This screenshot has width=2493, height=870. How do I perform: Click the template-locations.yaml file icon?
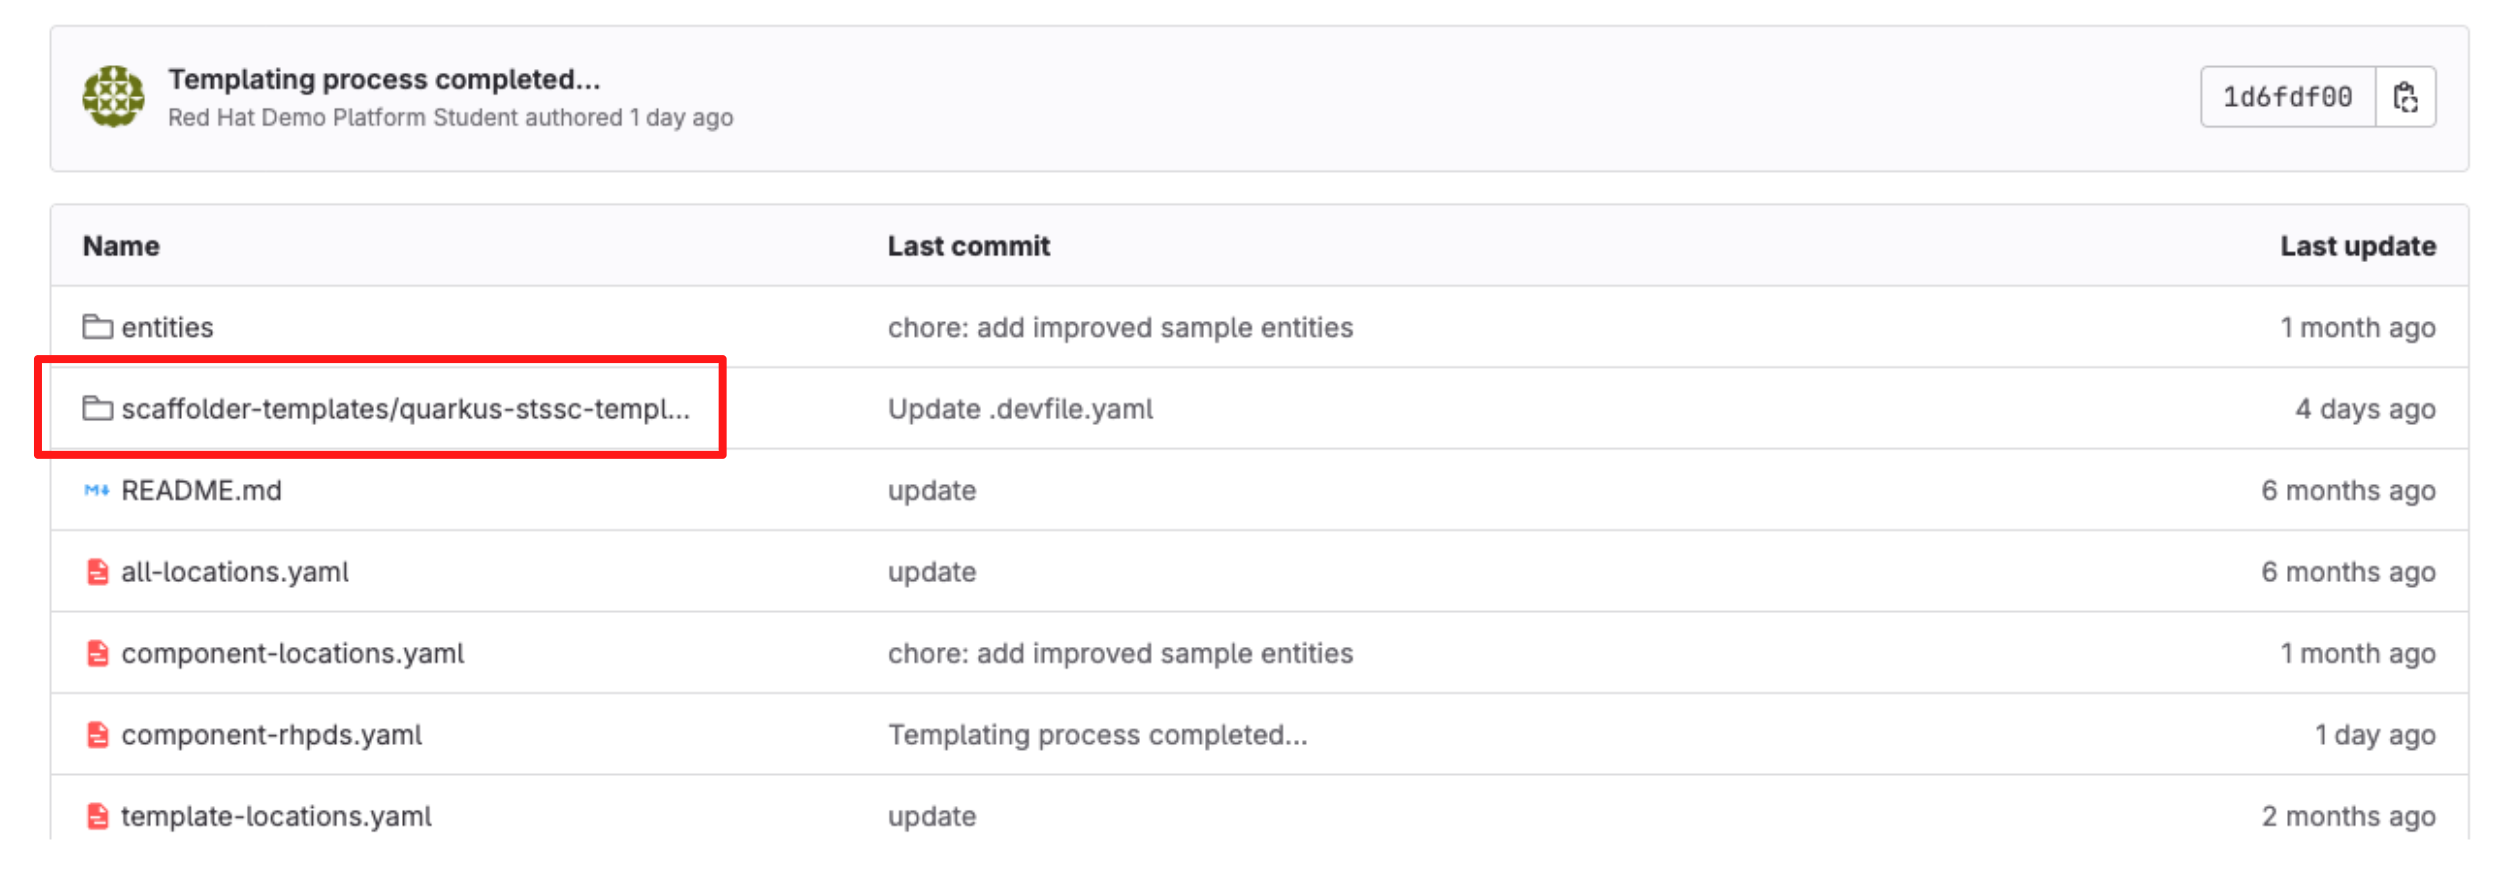point(97,816)
